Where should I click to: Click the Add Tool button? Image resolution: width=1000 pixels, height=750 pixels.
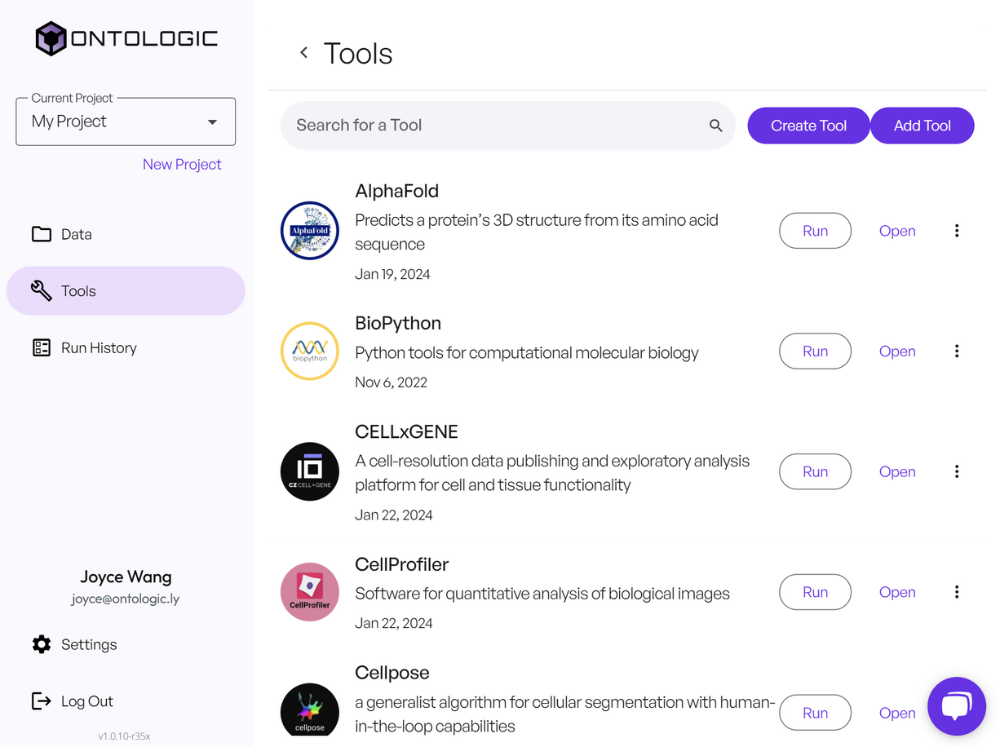click(x=921, y=125)
